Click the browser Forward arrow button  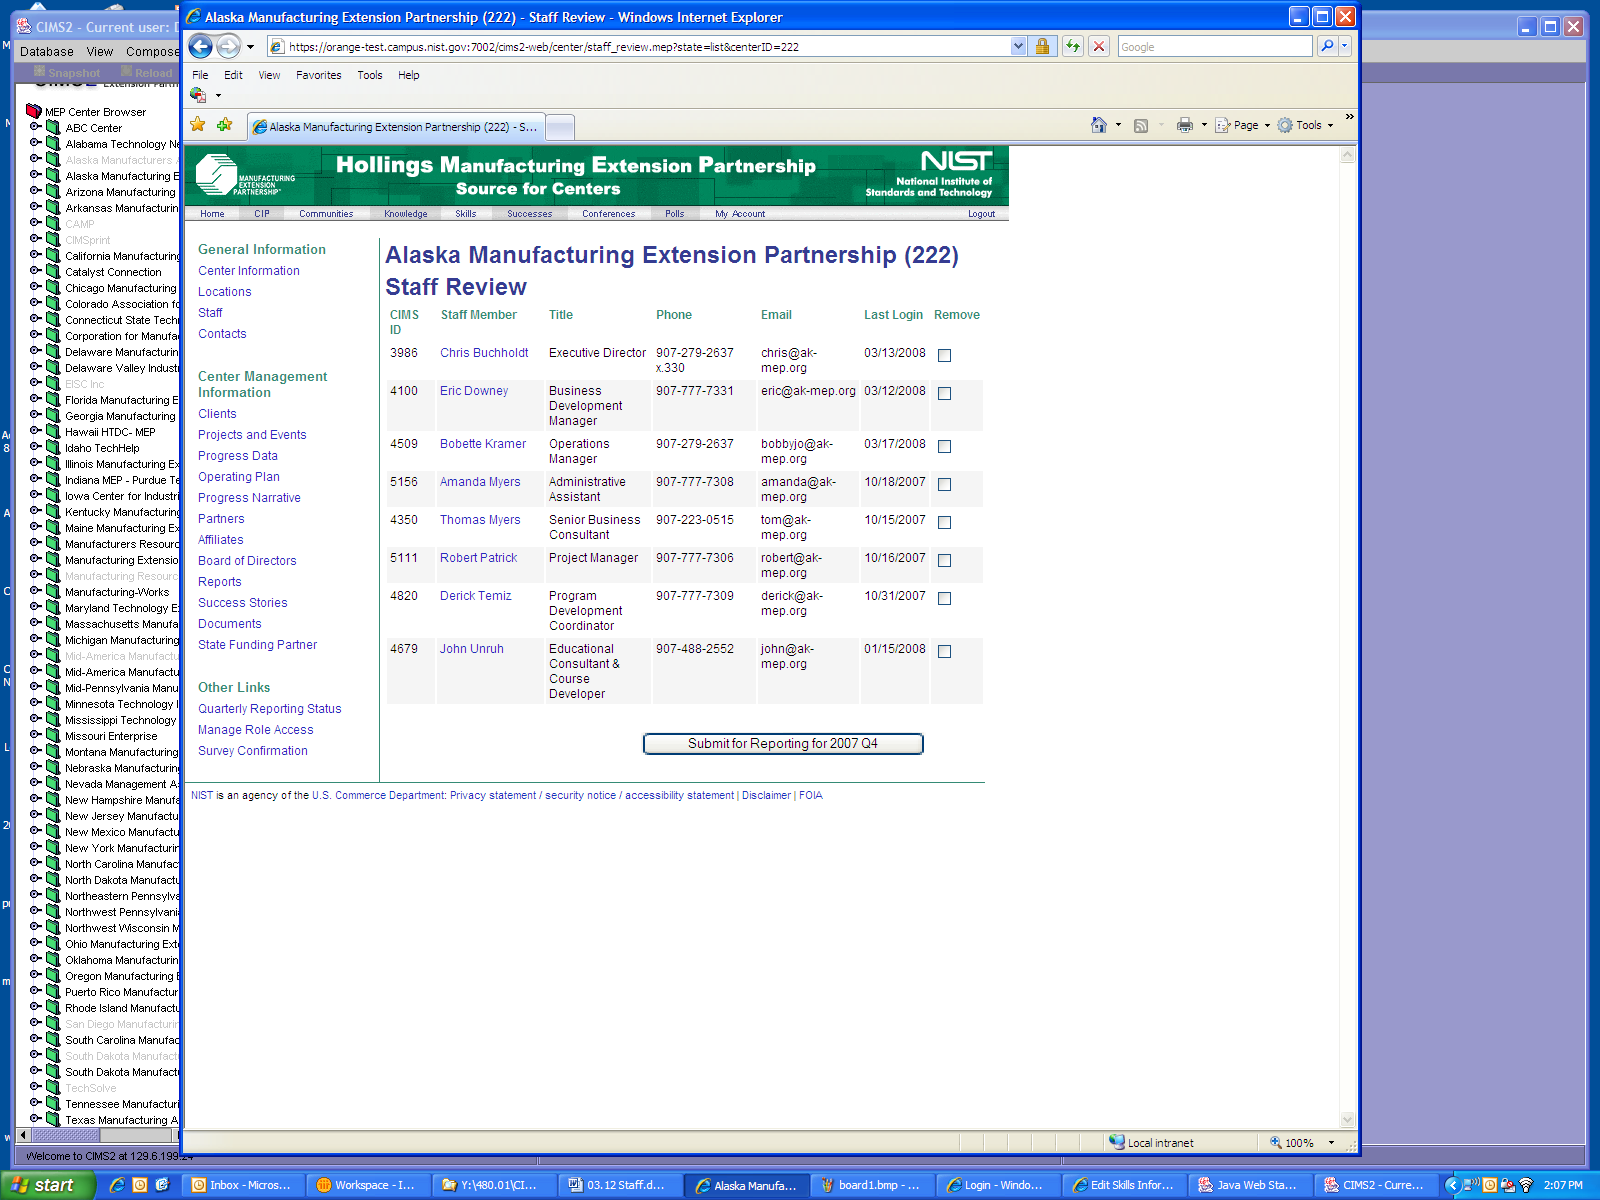click(228, 46)
